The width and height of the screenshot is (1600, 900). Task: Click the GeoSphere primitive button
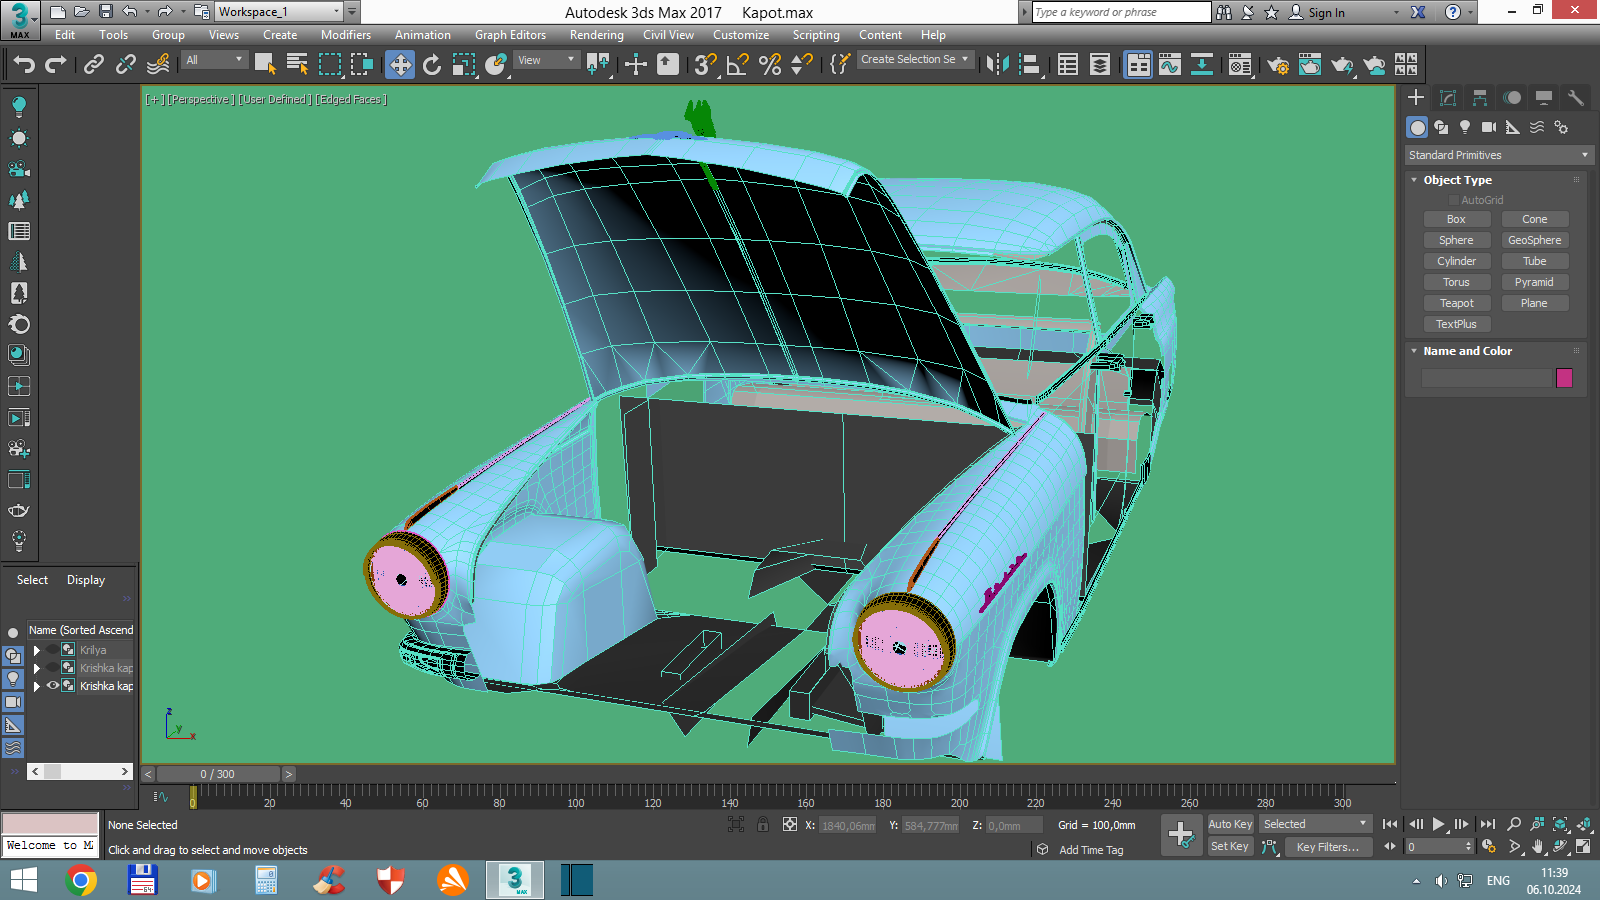1535,240
